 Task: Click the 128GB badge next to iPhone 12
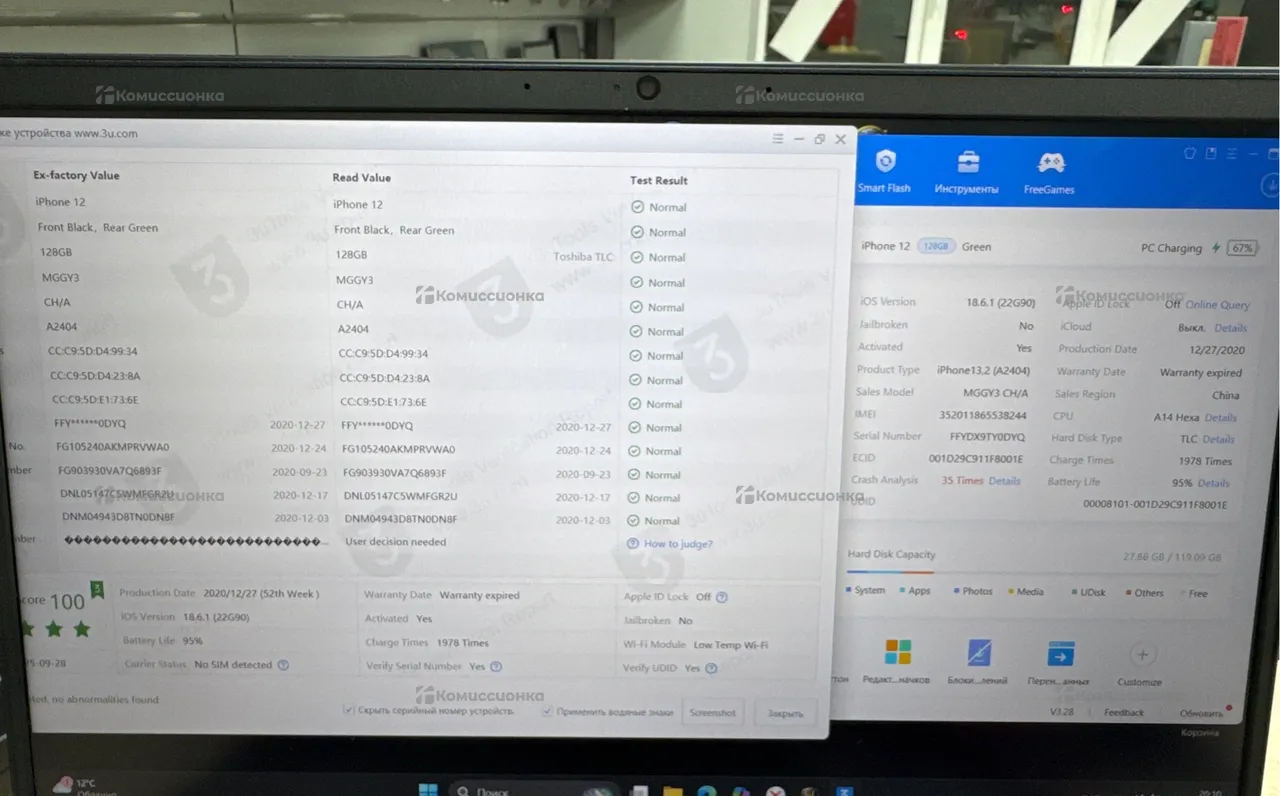[x=936, y=246]
